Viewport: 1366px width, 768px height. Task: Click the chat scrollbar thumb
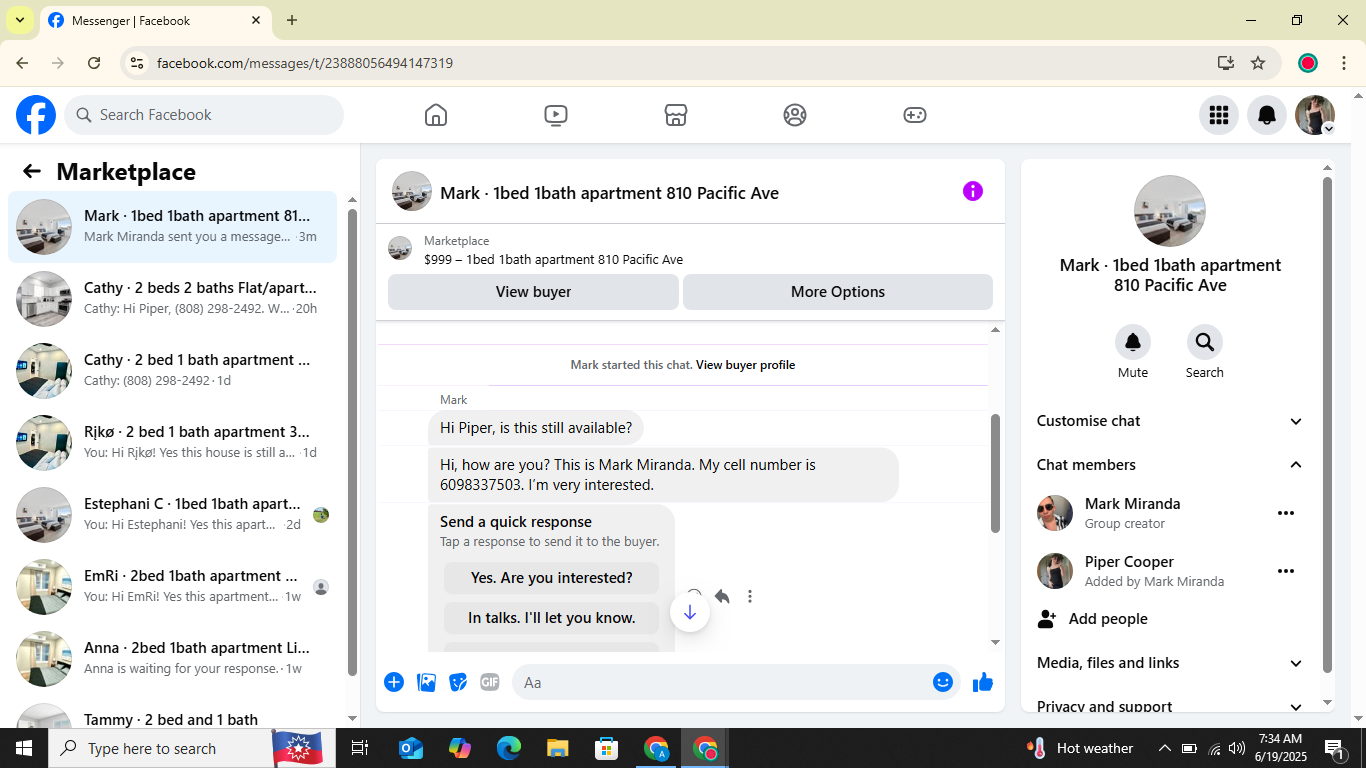pyautogui.click(x=995, y=473)
